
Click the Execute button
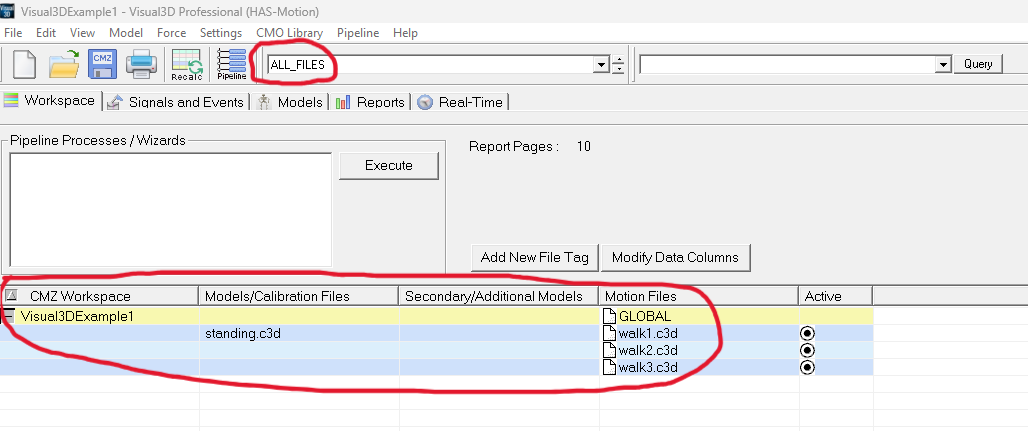[x=389, y=165]
